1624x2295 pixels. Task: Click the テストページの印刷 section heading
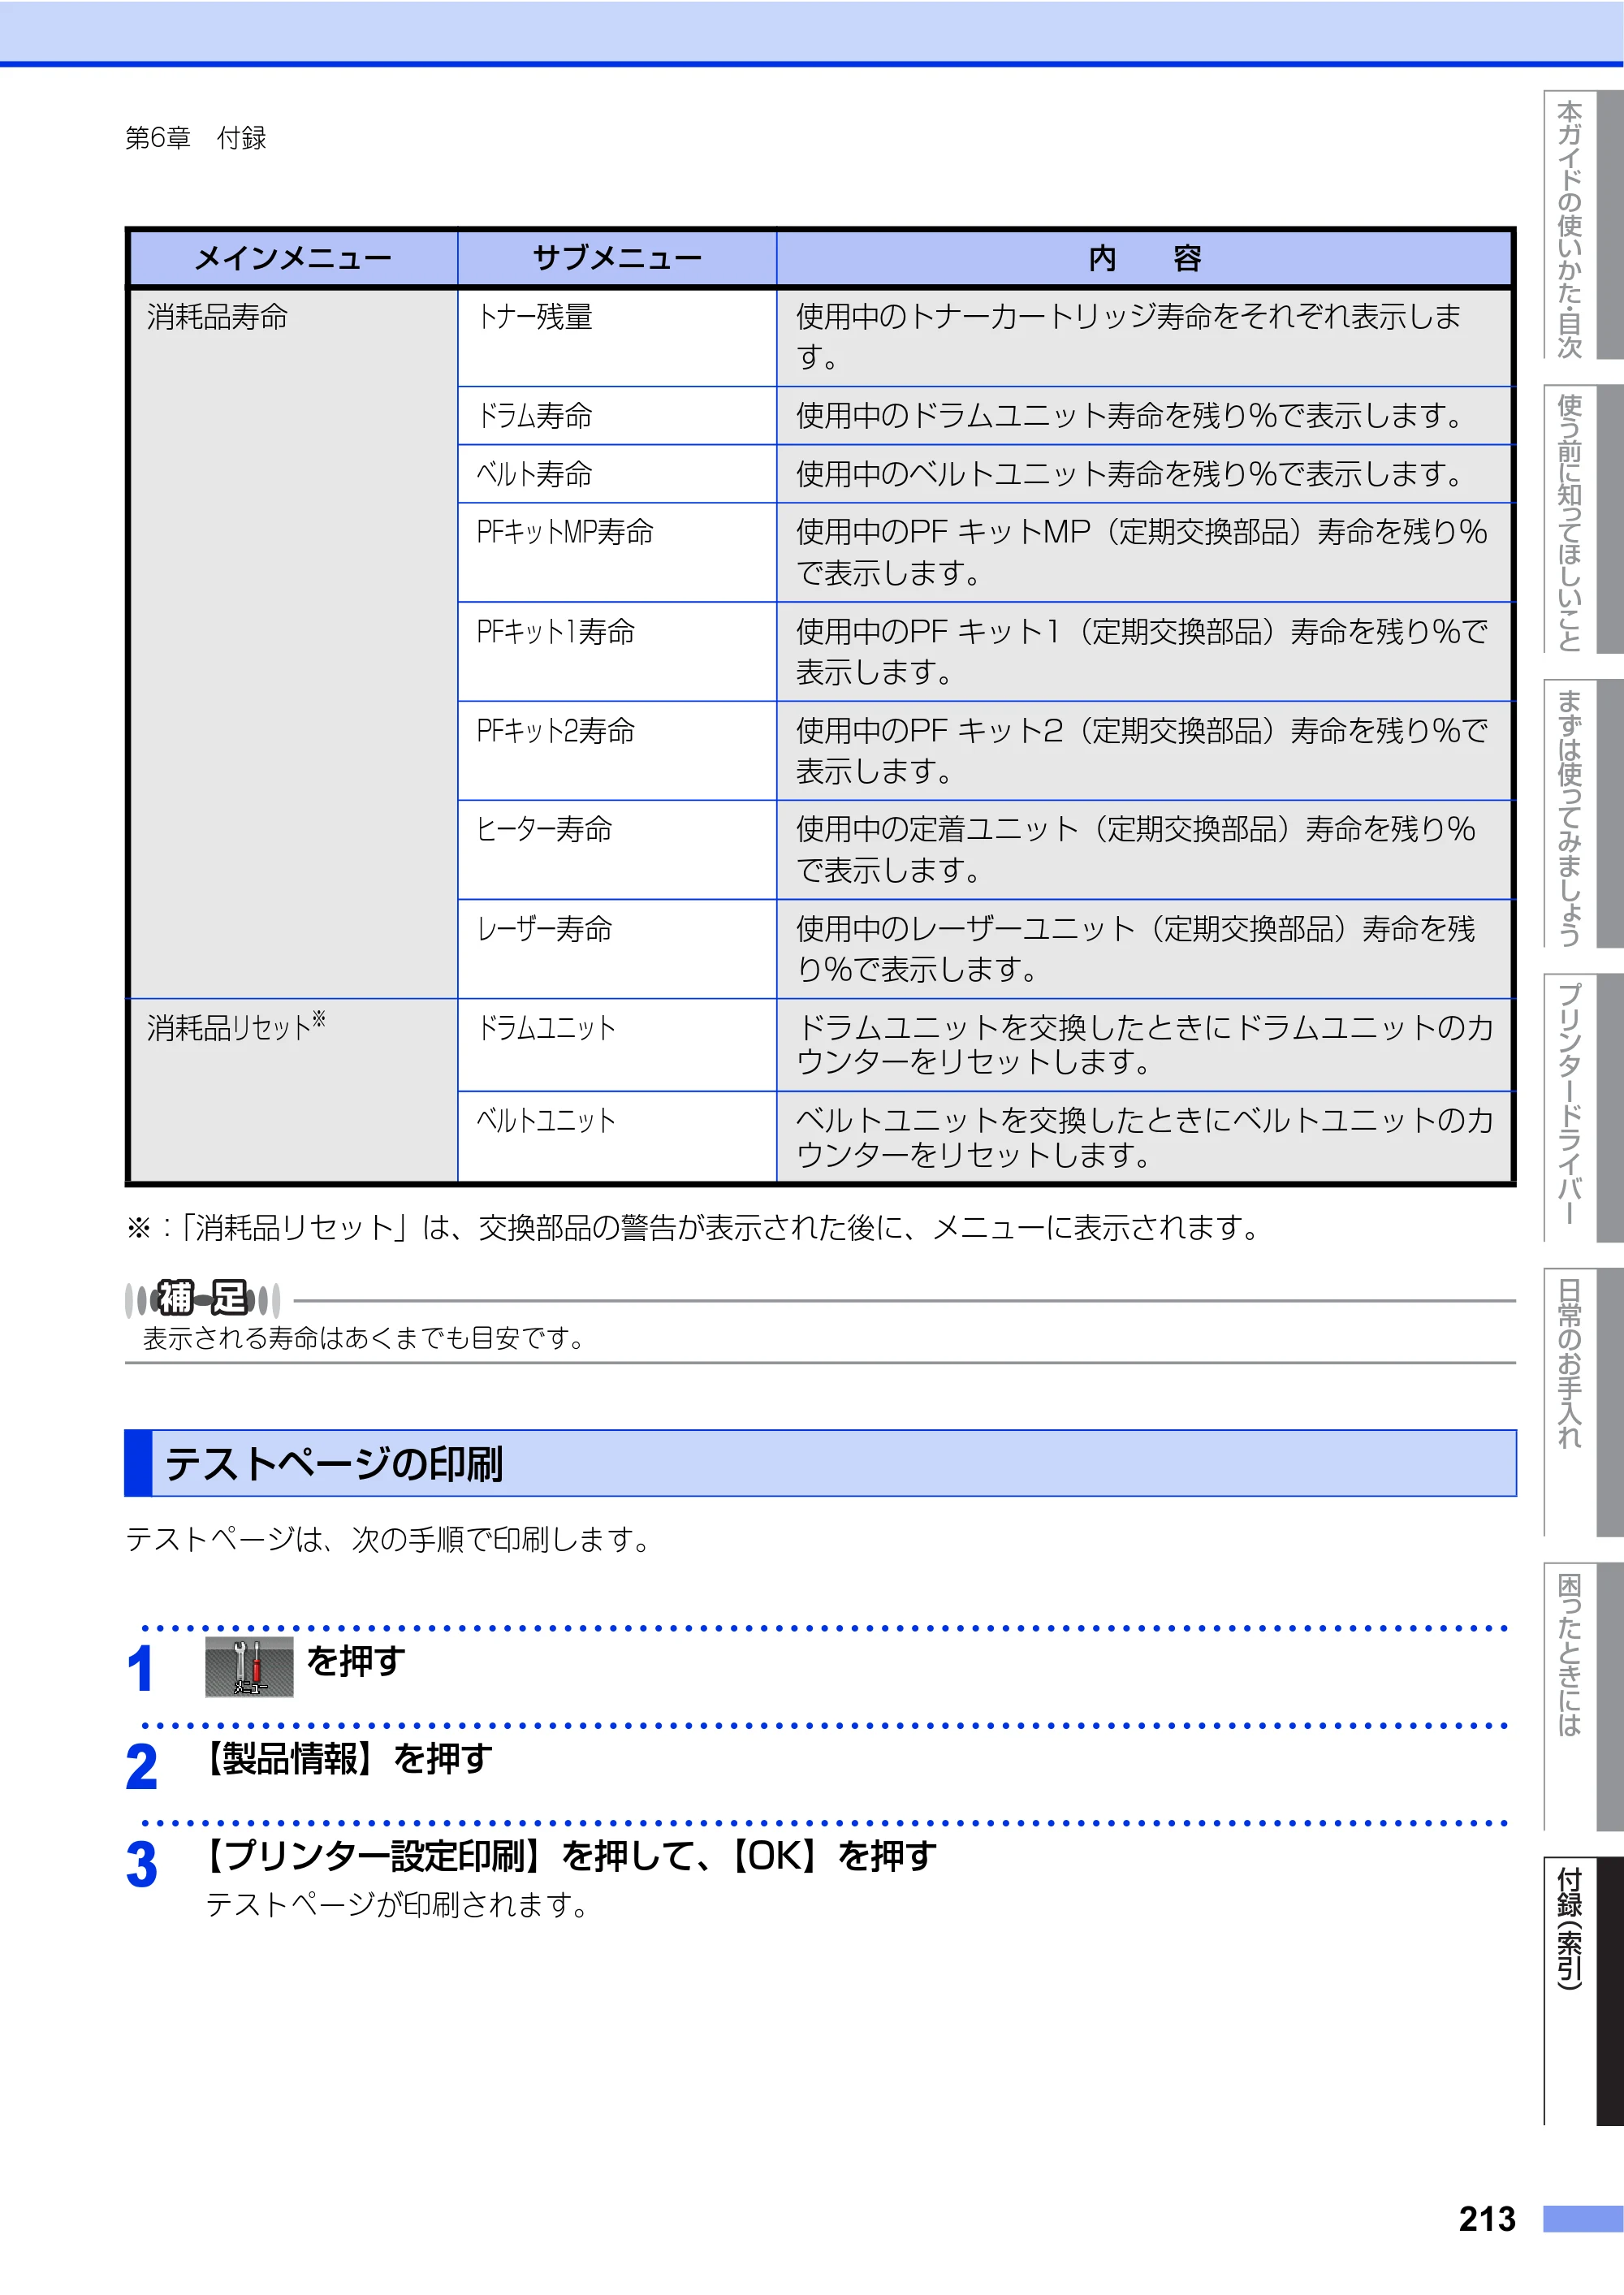click(820, 1463)
